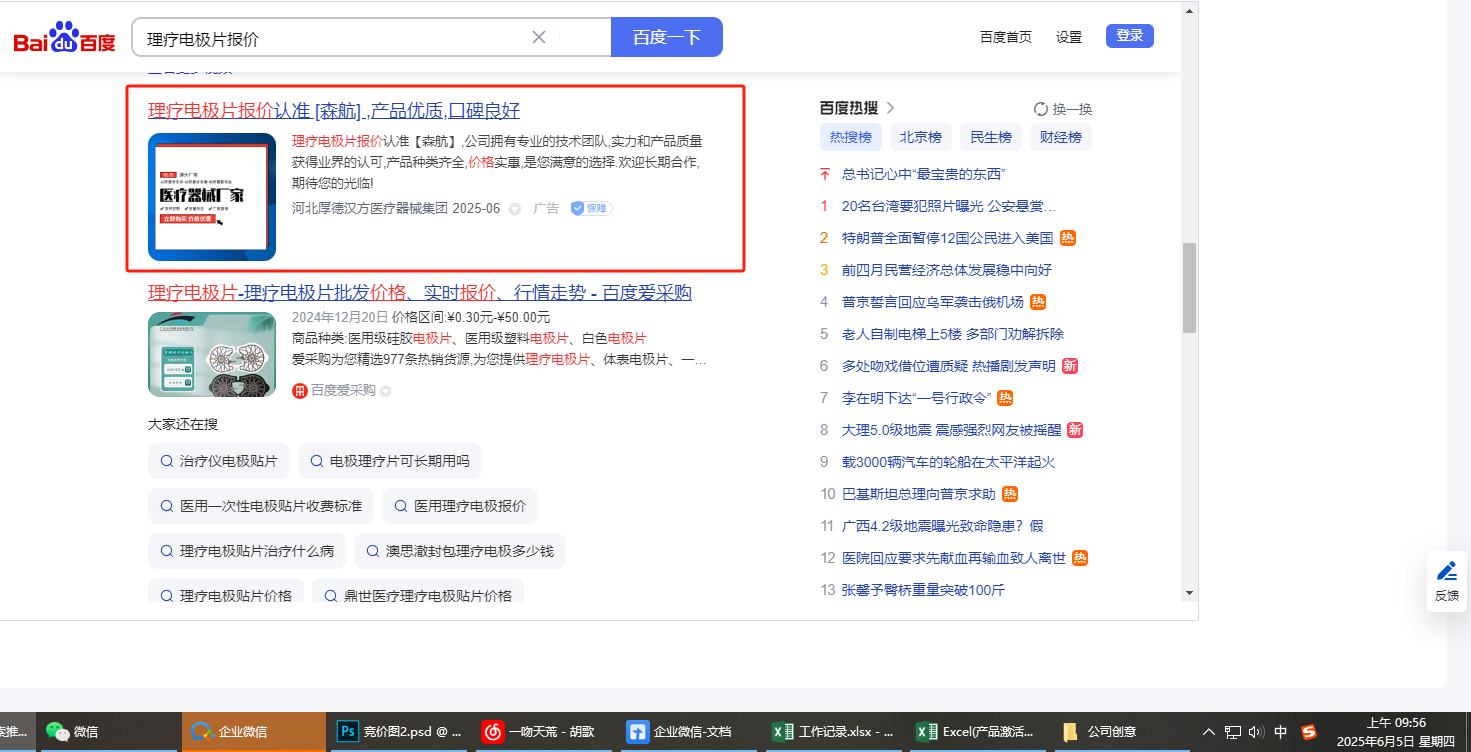Click the 保障 shield badge on ad
This screenshot has width=1471, height=752.
point(591,208)
